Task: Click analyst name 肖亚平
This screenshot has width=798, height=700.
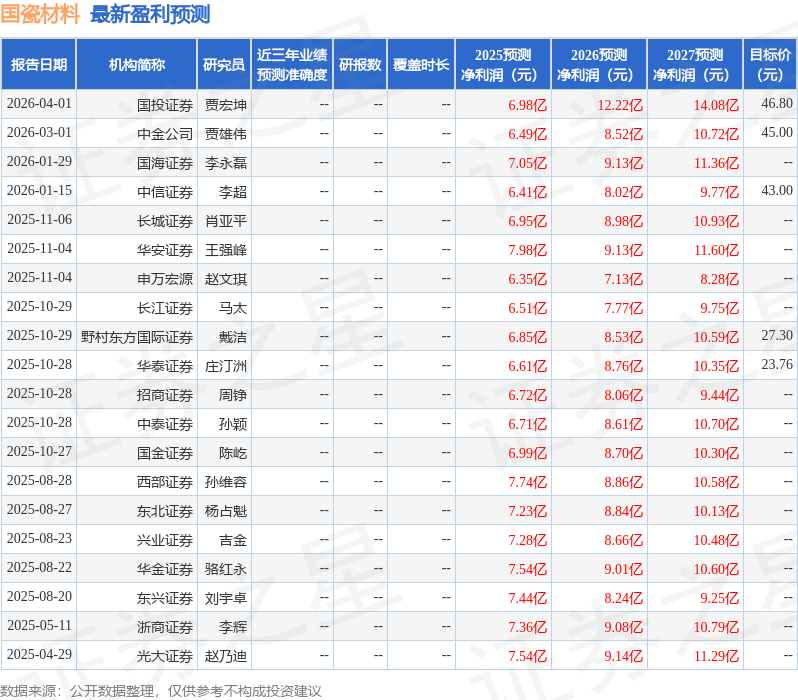Action: 226,221
